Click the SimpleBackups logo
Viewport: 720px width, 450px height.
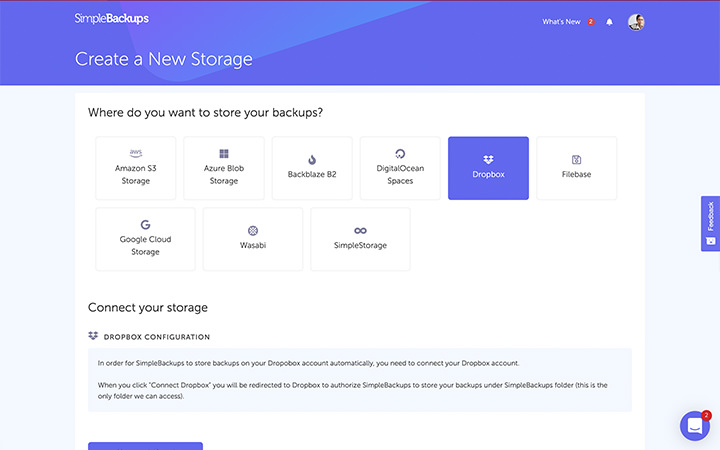pyautogui.click(x=112, y=18)
